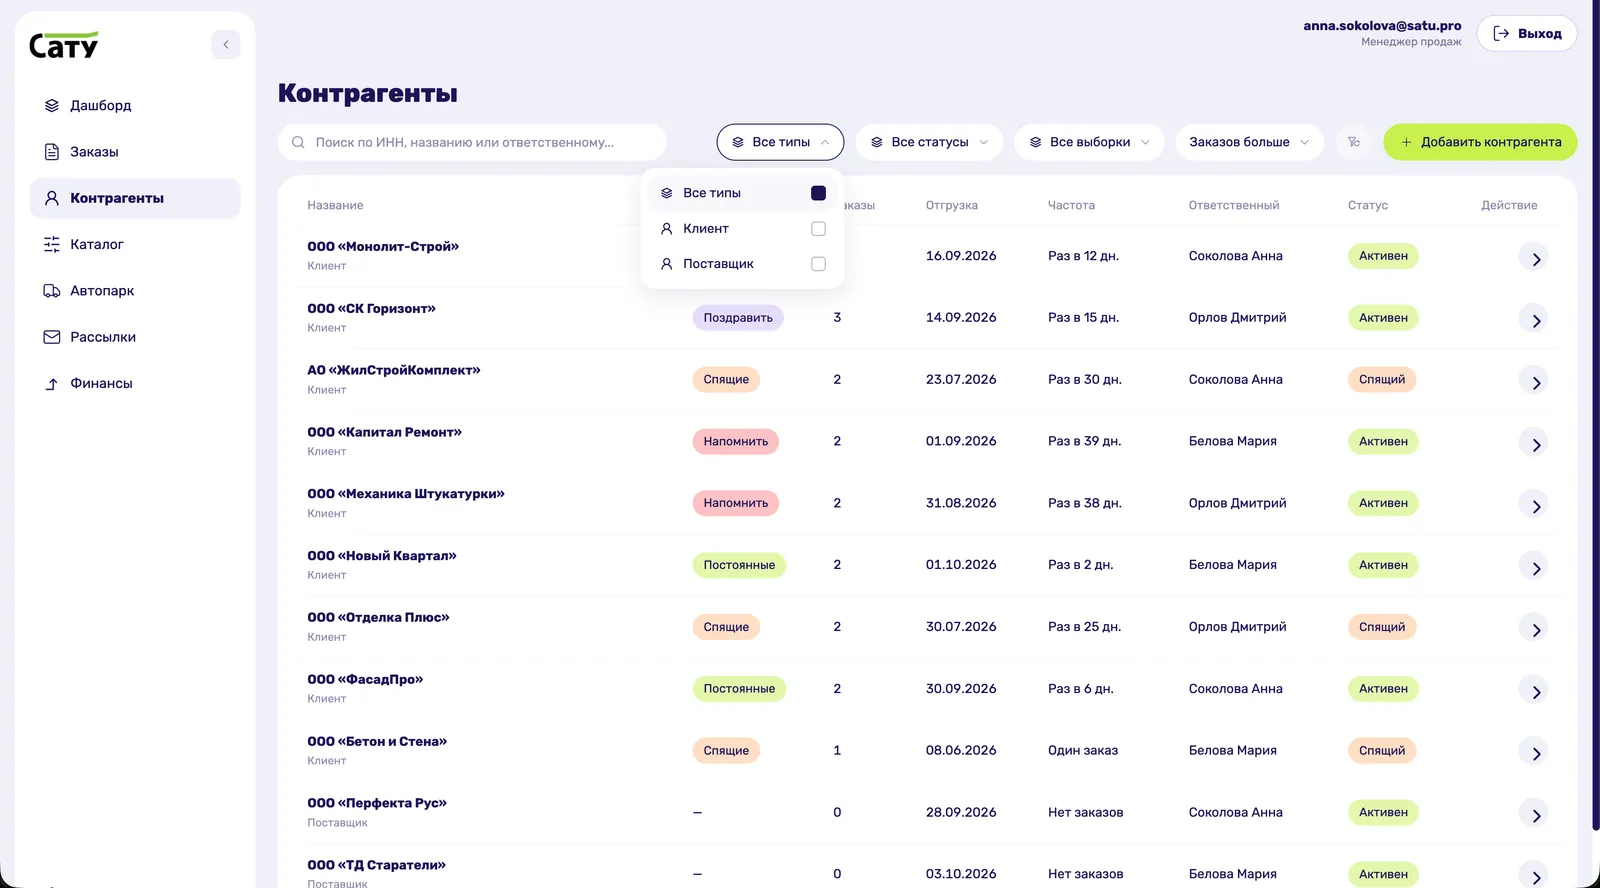Open the row arrow for ООО «Монолит-Строй»

pyautogui.click(x=1535, y=258)
